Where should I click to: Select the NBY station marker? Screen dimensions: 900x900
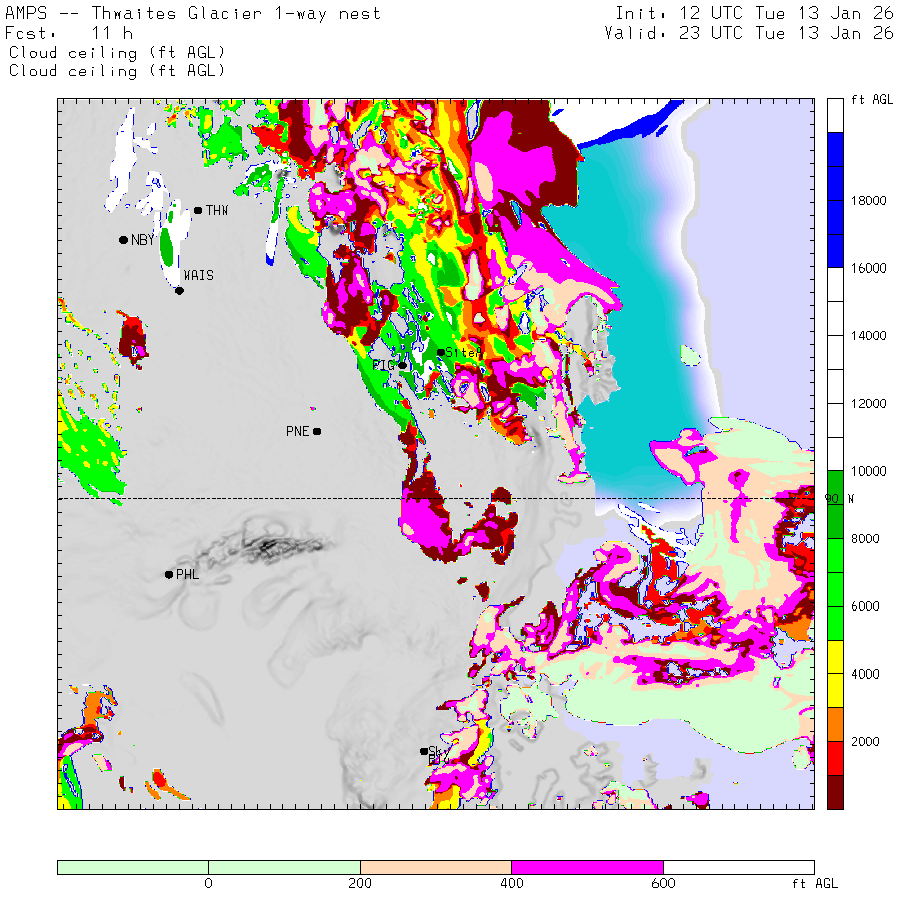[123, 240]
